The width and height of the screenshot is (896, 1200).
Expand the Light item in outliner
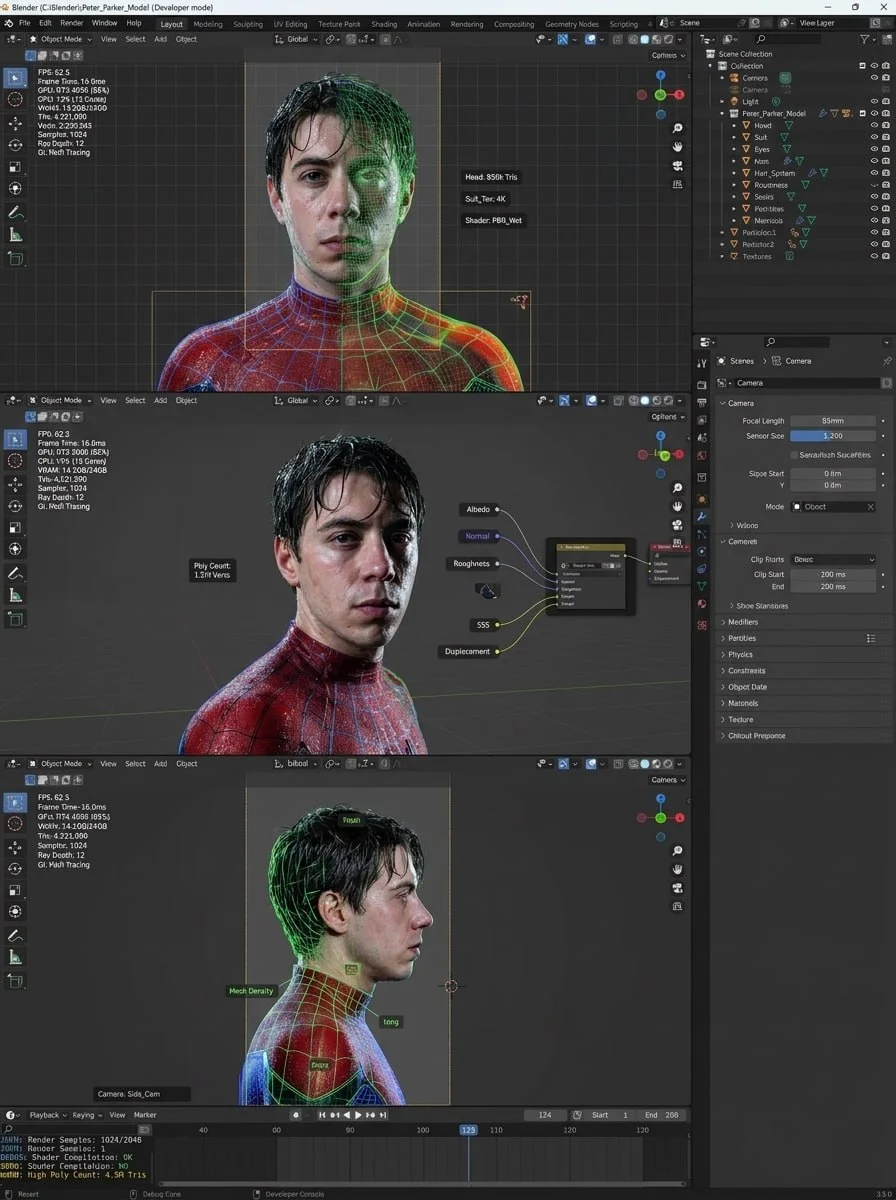point(722,101)
